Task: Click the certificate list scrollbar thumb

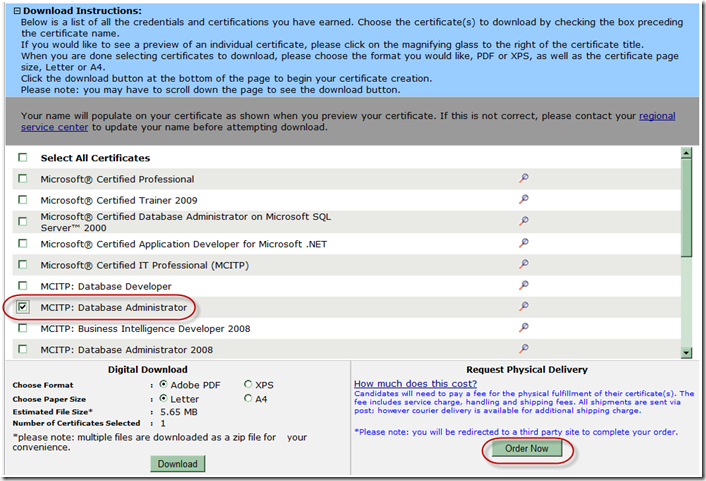Action: pos(686,208)
